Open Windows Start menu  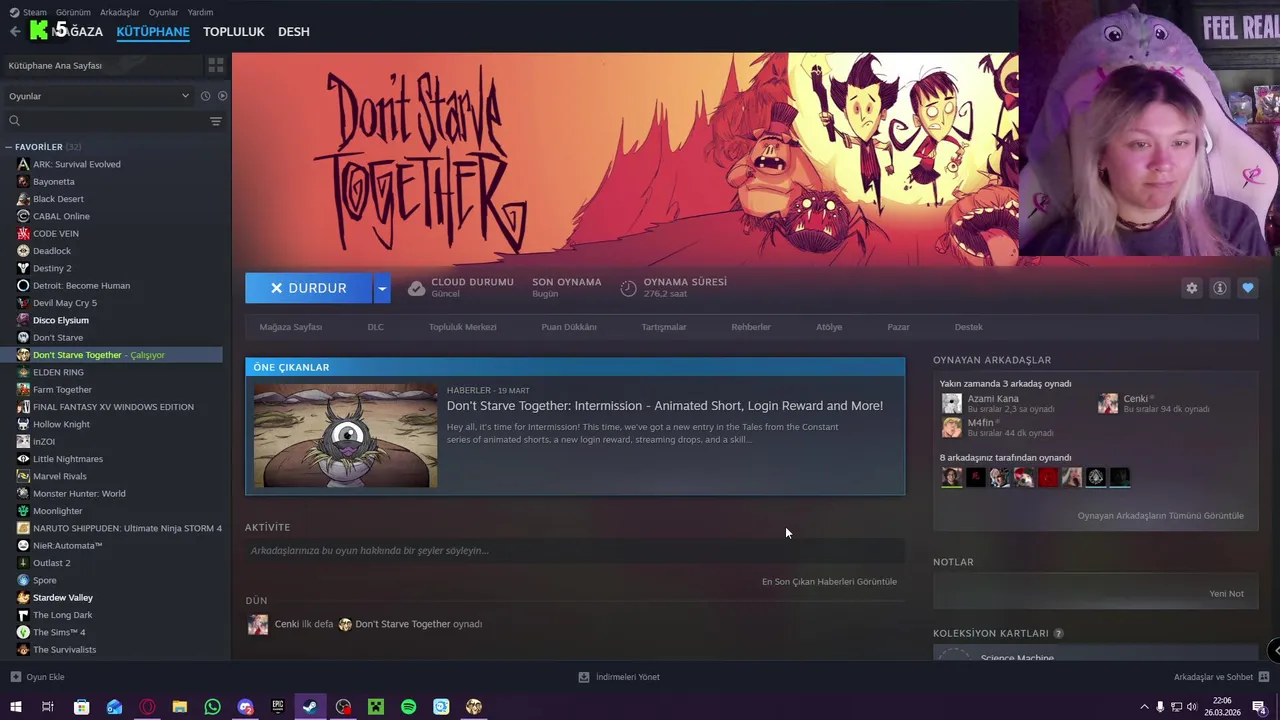(15, 707)
